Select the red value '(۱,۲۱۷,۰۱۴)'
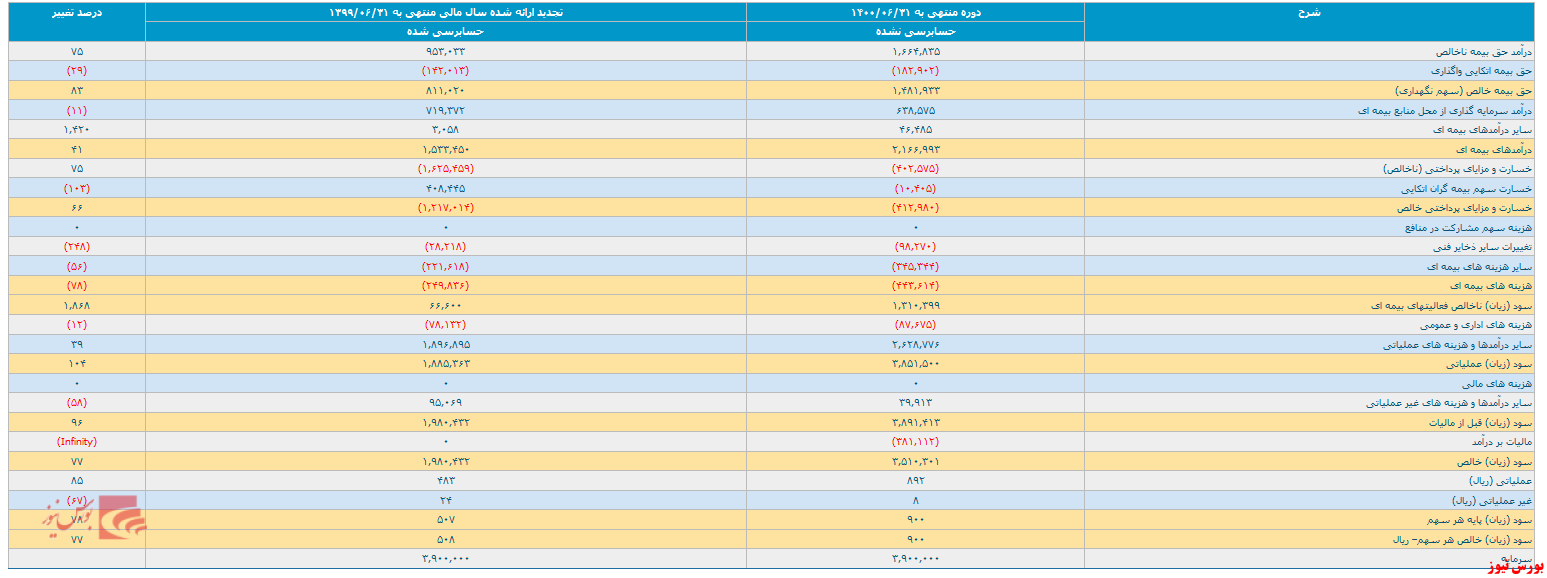1547x578 pixels. (x=445, y=208)
